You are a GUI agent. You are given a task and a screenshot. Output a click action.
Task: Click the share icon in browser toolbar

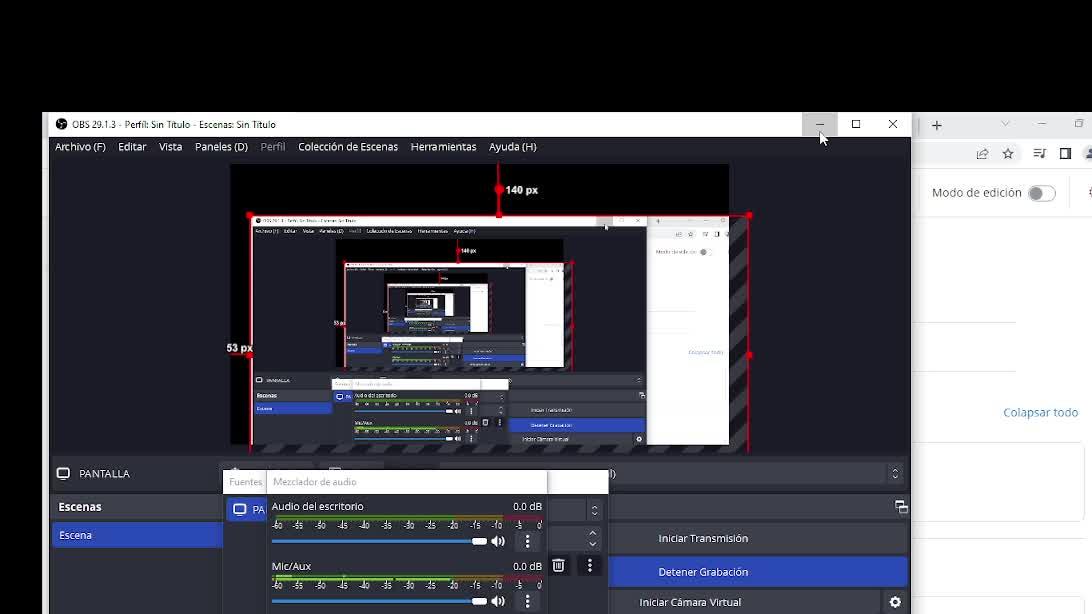point(982,154)
